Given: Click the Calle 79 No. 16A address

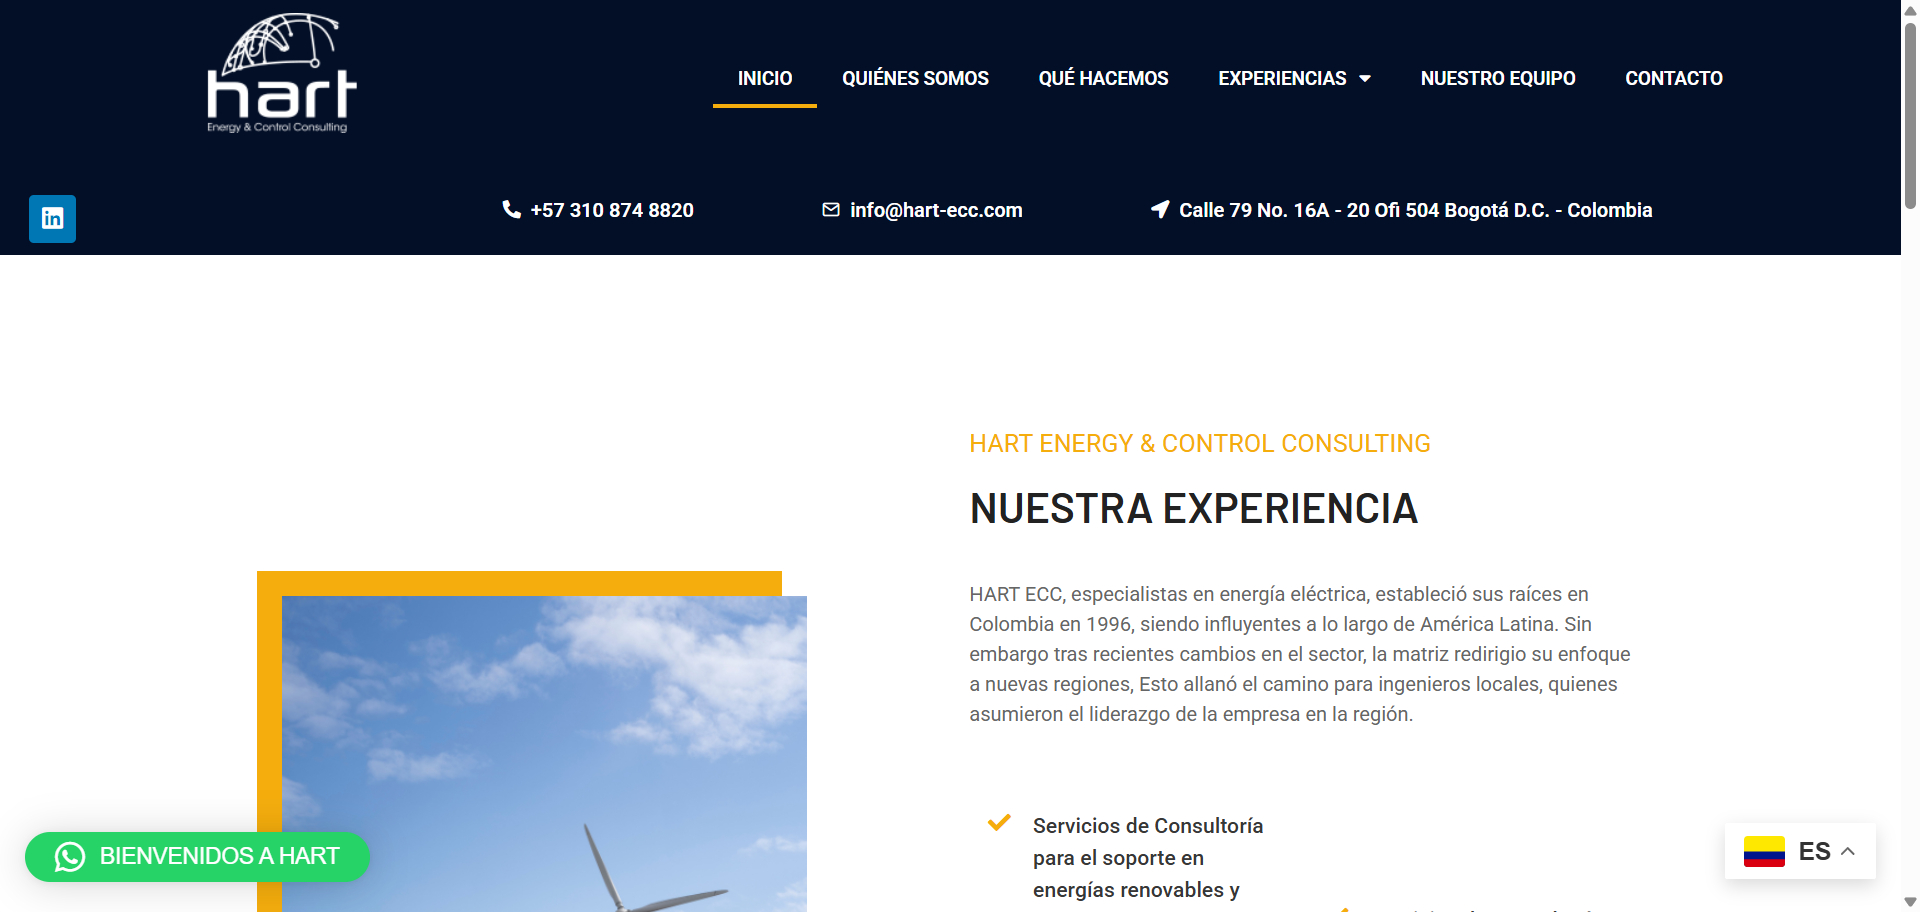Looking at the screenshot, I should 1415,210.
